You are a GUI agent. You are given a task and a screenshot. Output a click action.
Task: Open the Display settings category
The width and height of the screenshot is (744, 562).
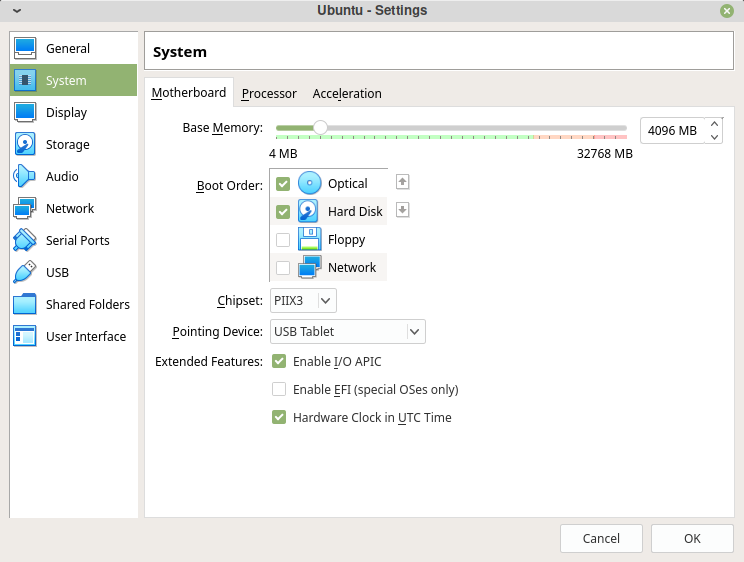74,112
